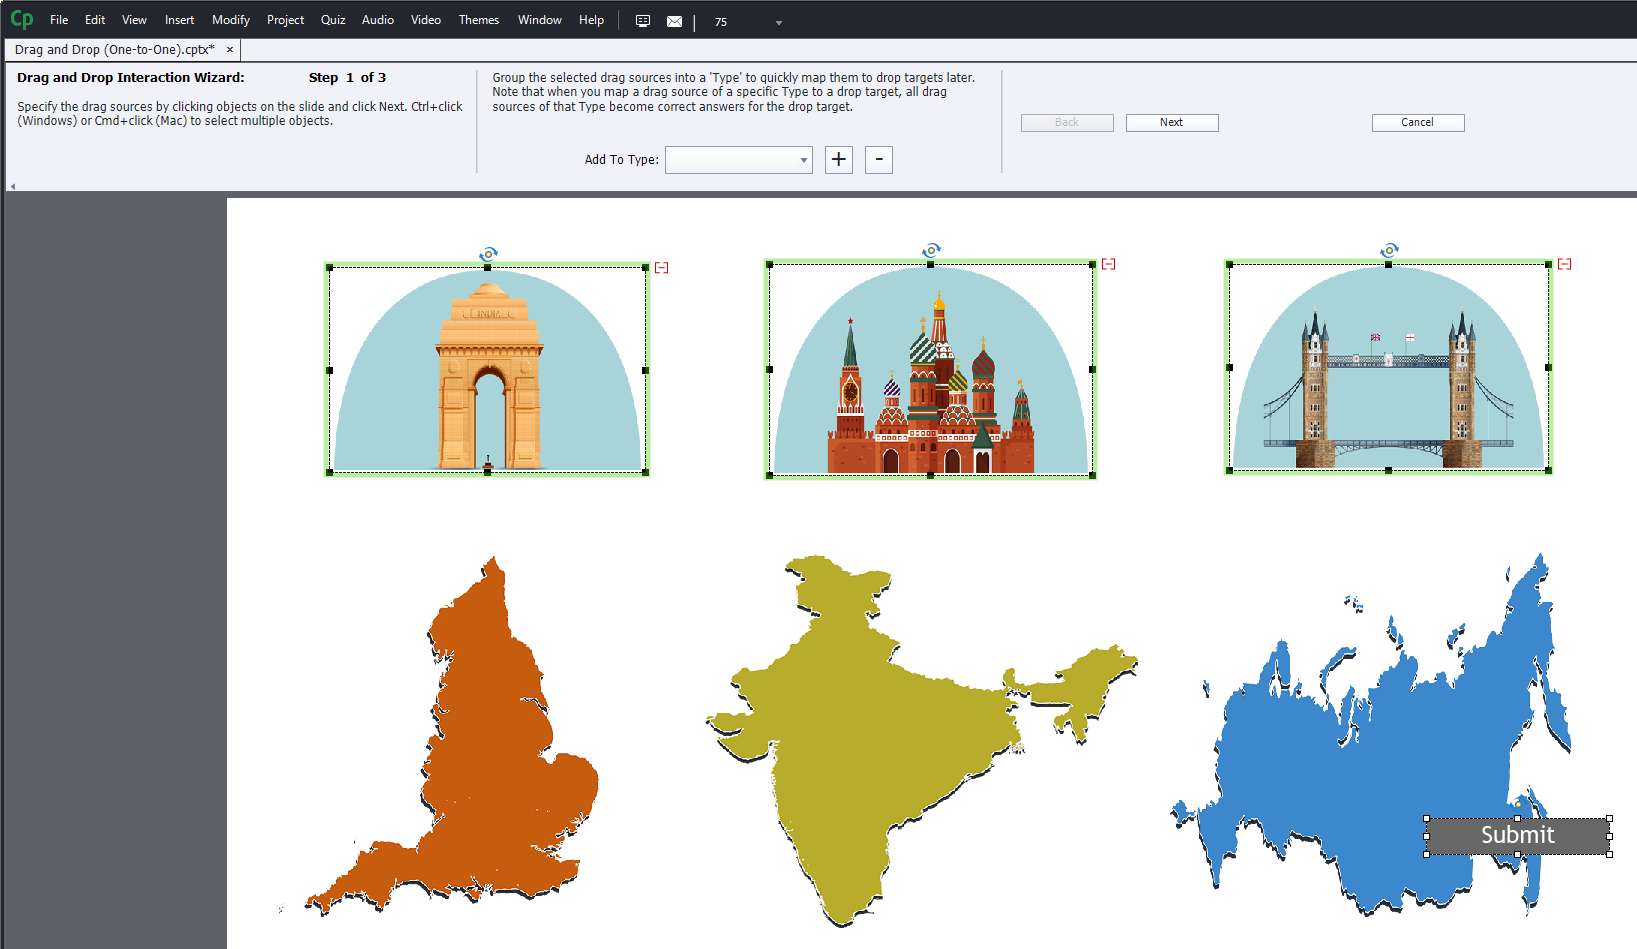
Task: Click the [-] marker on the Kremlin image
Action: [1107, 264]
